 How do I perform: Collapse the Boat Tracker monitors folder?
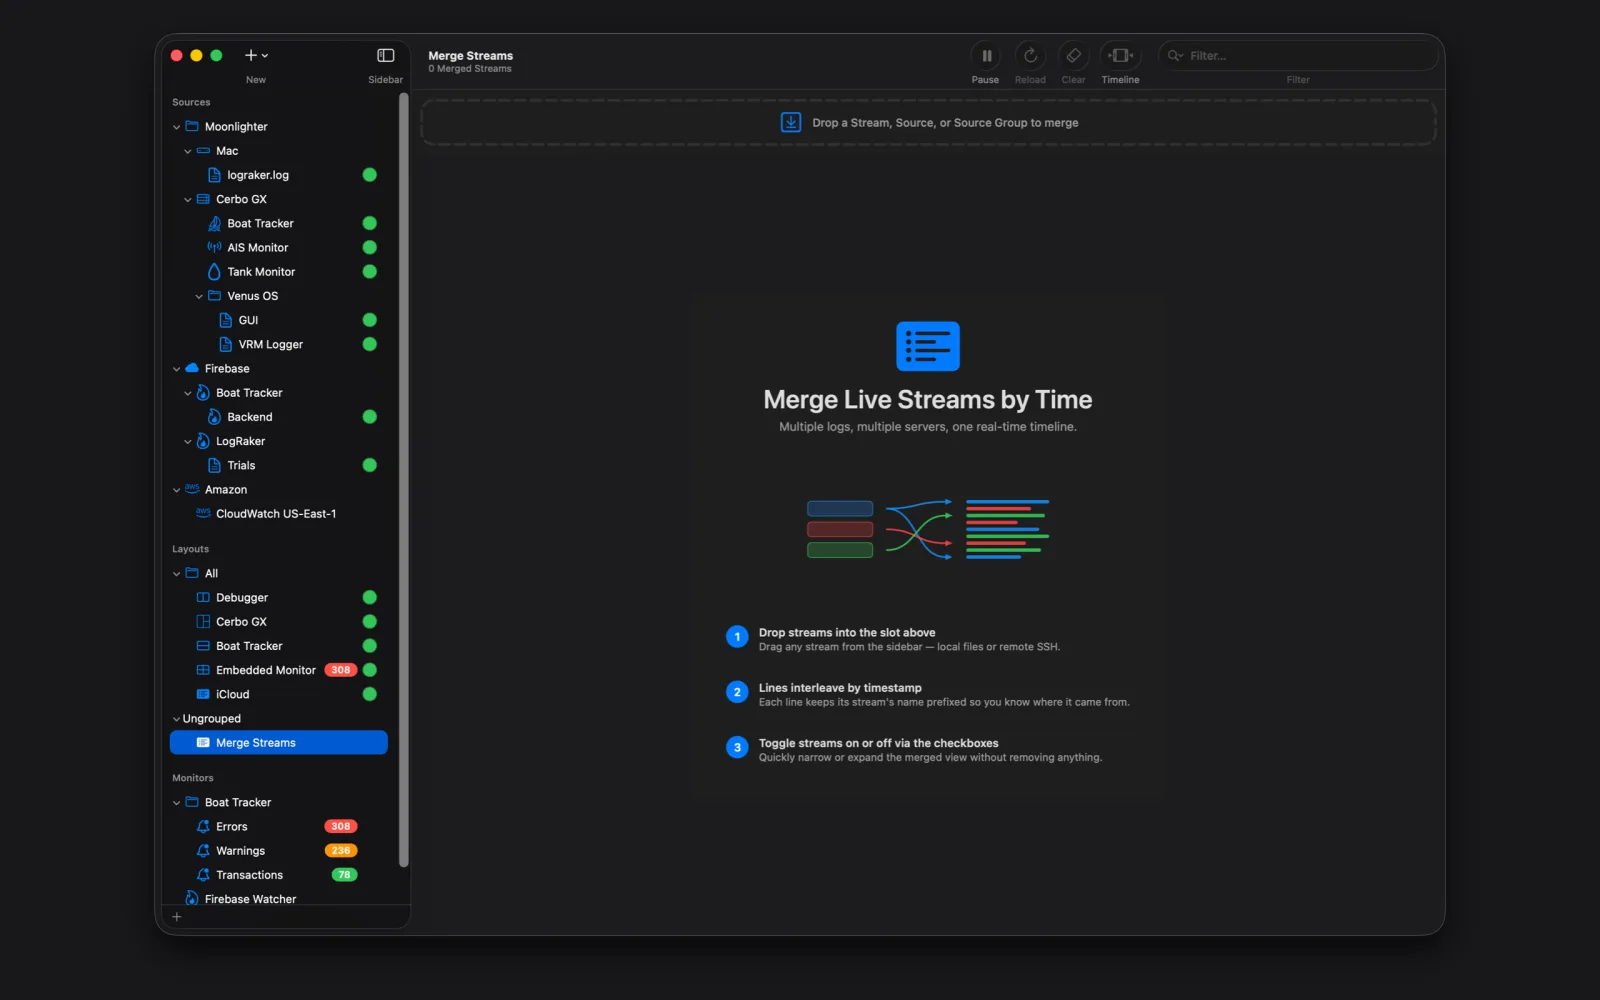coord(177,803)
